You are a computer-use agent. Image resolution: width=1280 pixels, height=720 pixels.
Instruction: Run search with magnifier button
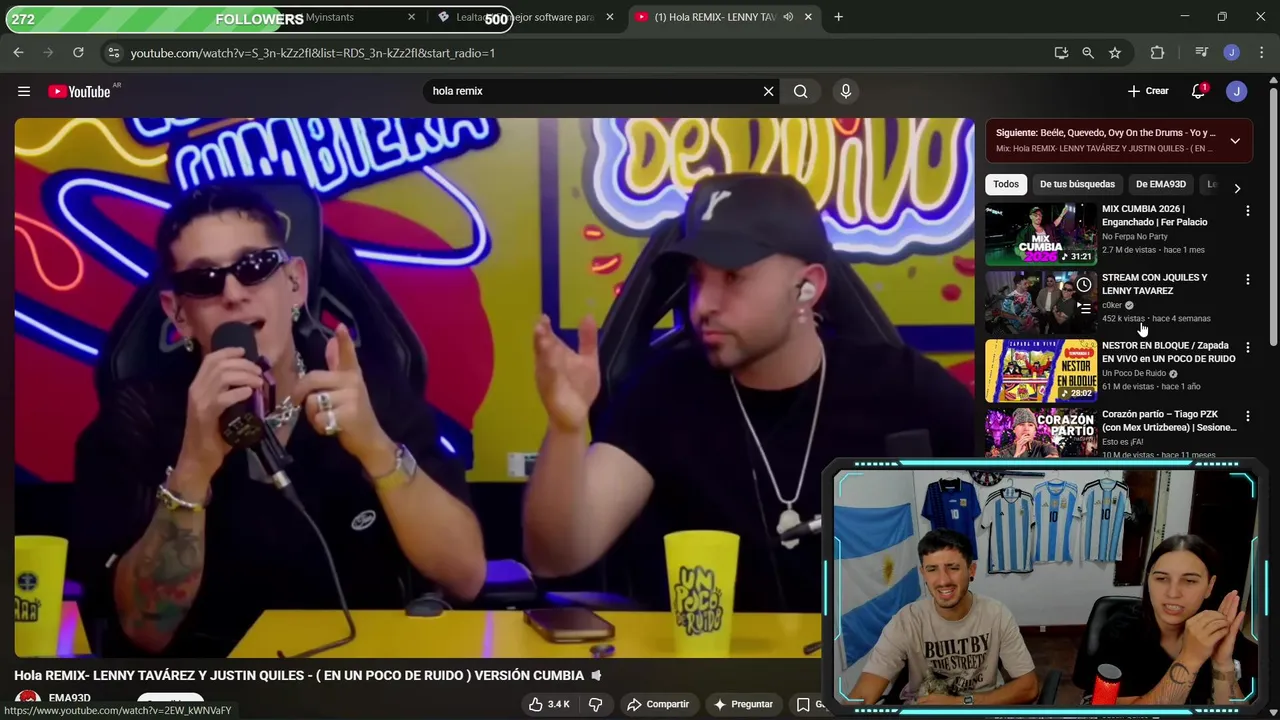point(800,91)
